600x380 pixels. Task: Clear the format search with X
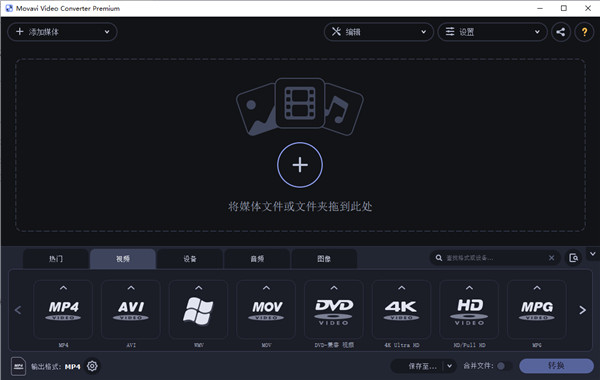(551, 258)
